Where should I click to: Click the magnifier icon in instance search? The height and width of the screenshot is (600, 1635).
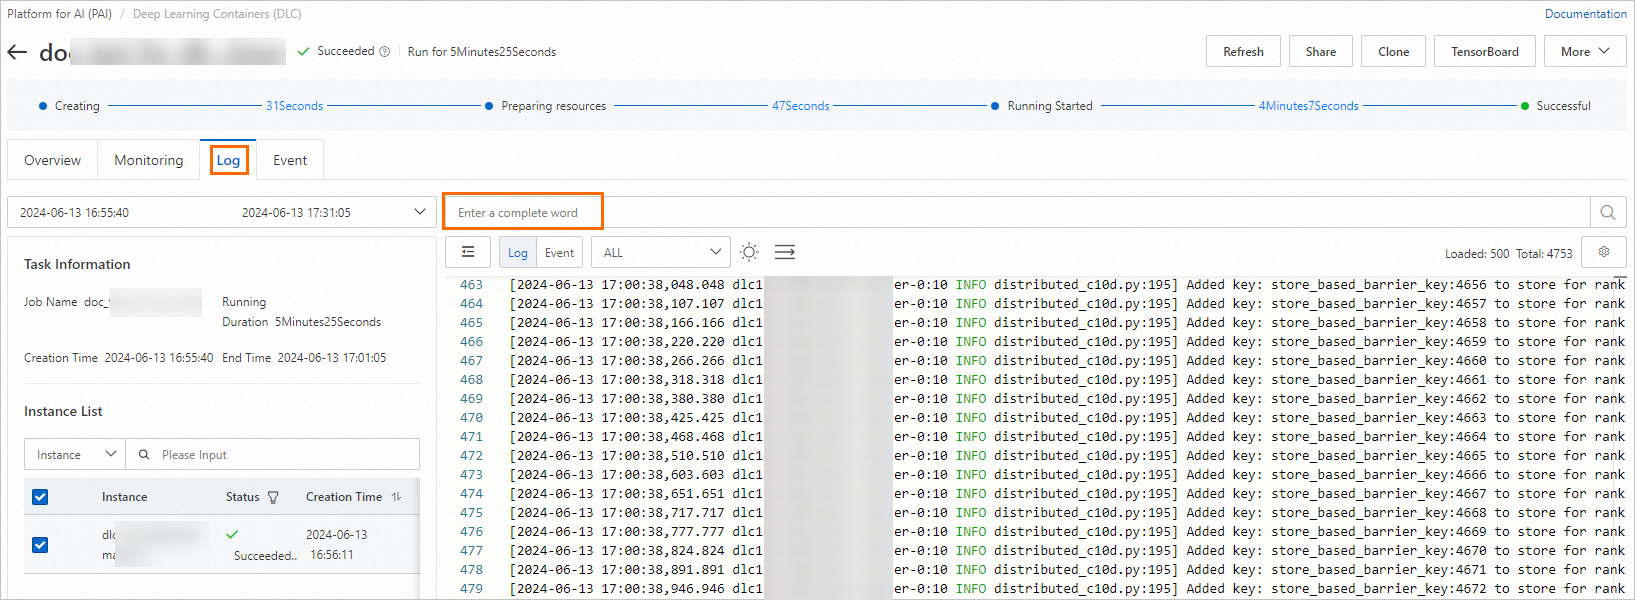click(x=144, y=454)
